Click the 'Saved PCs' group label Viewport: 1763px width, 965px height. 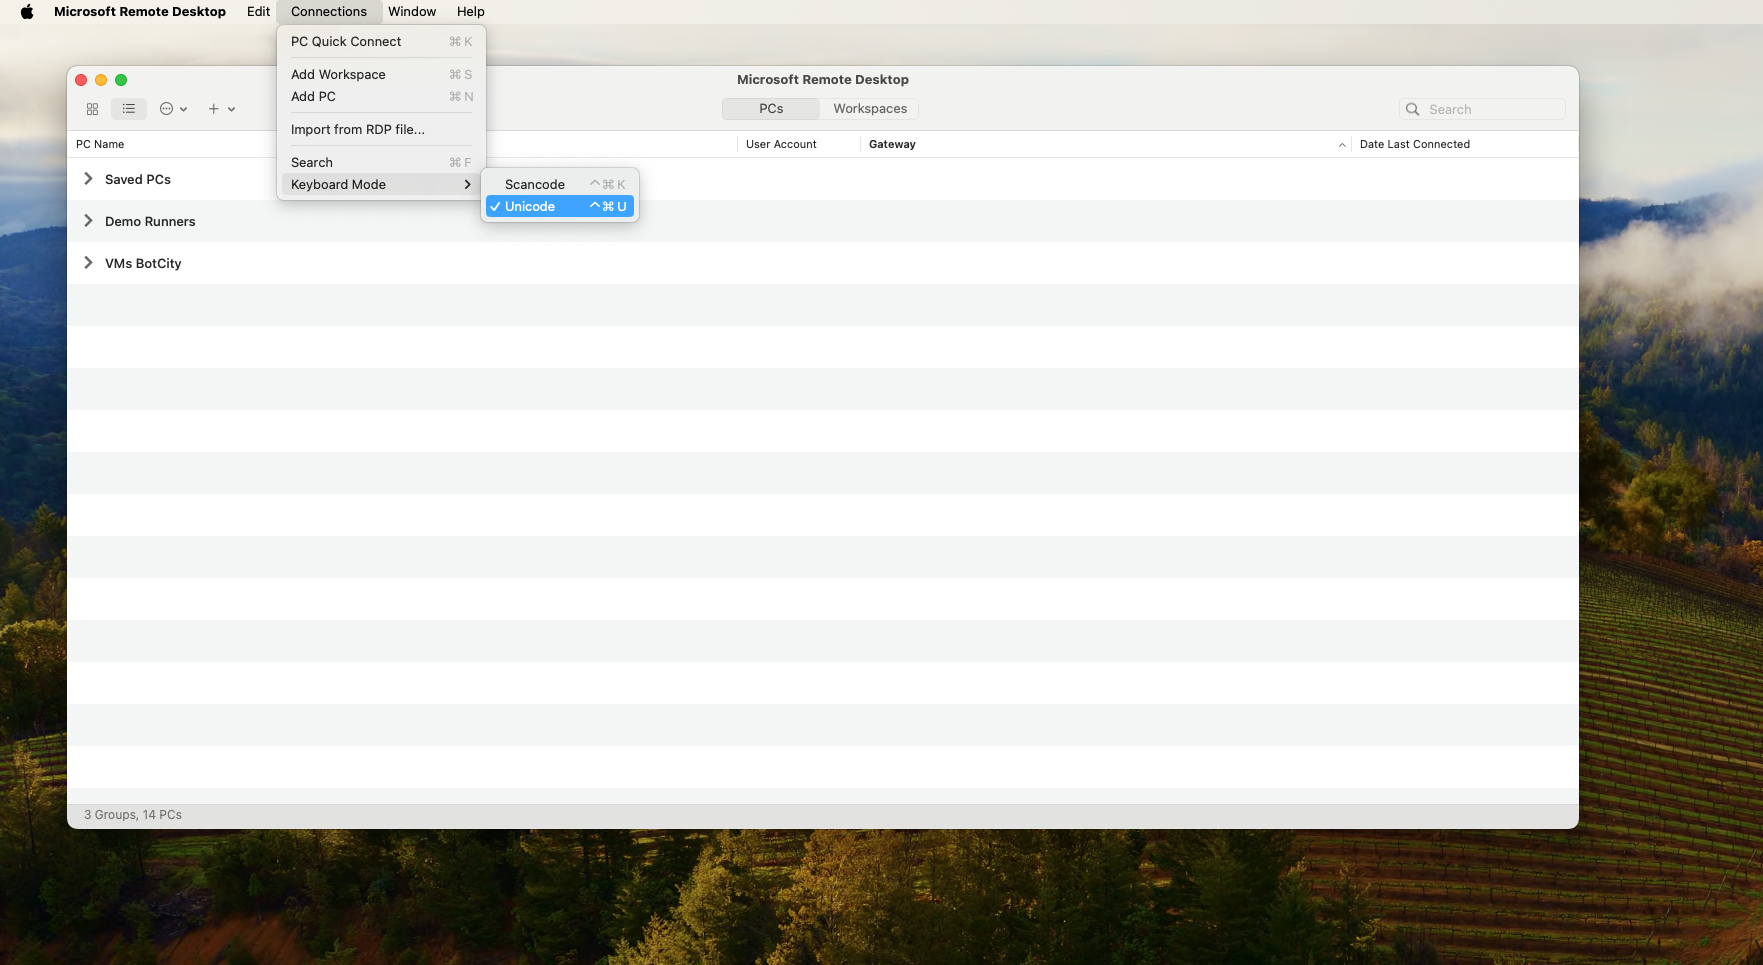tap(138, 179)
